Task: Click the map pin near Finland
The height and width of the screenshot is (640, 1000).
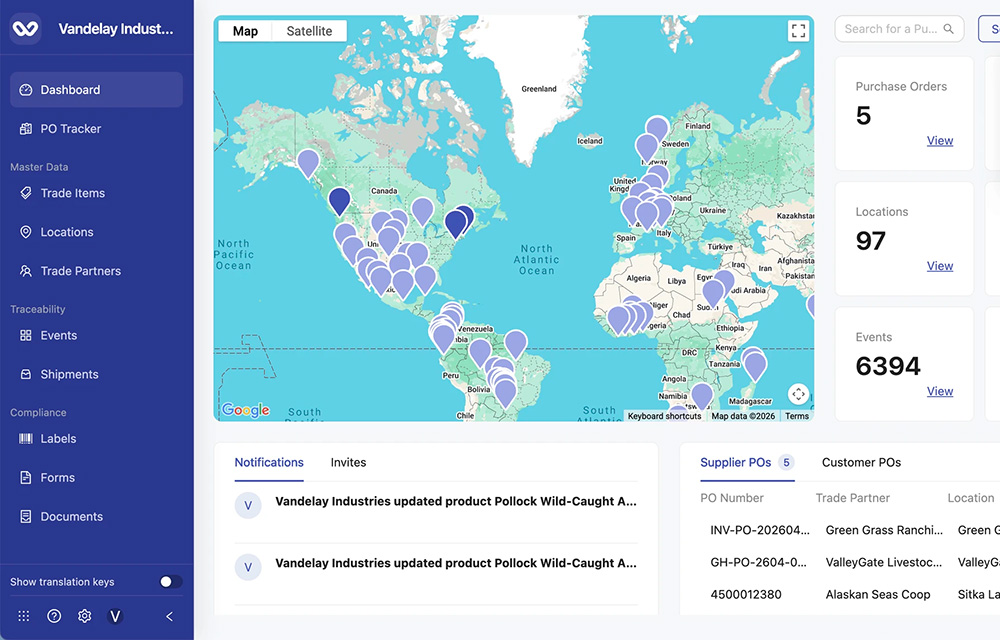Action: [x=657, y=127]
